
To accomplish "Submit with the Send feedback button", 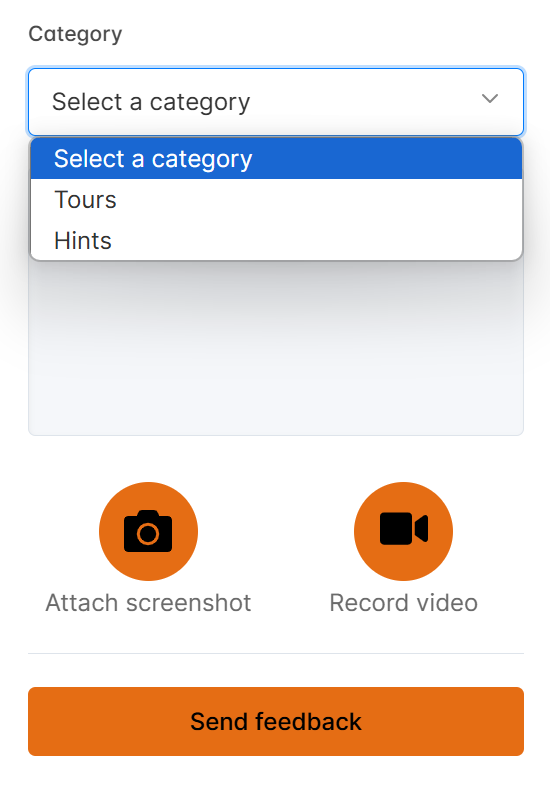I will click(x=276, y=721).
